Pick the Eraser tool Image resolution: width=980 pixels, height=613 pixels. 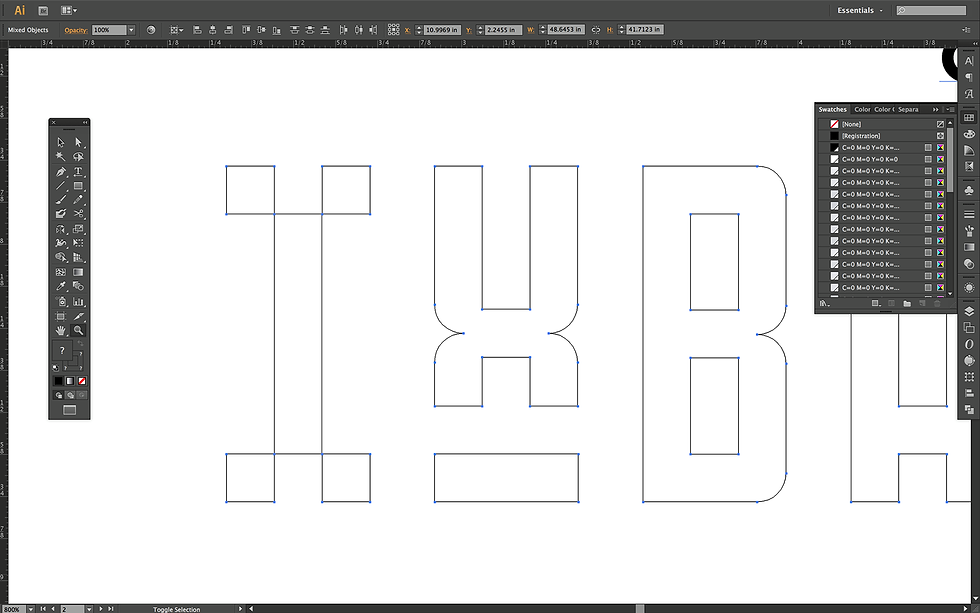tap(61, 214)
